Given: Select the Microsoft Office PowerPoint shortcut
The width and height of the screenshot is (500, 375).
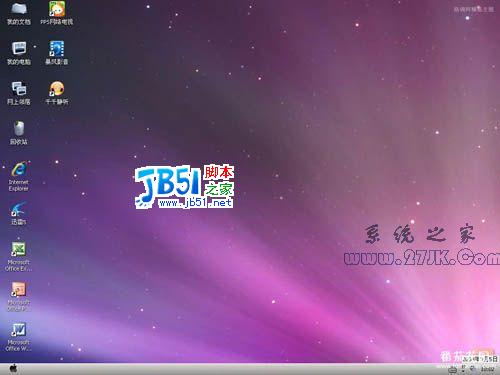Looking at the screenshot, I should (19, 297).
